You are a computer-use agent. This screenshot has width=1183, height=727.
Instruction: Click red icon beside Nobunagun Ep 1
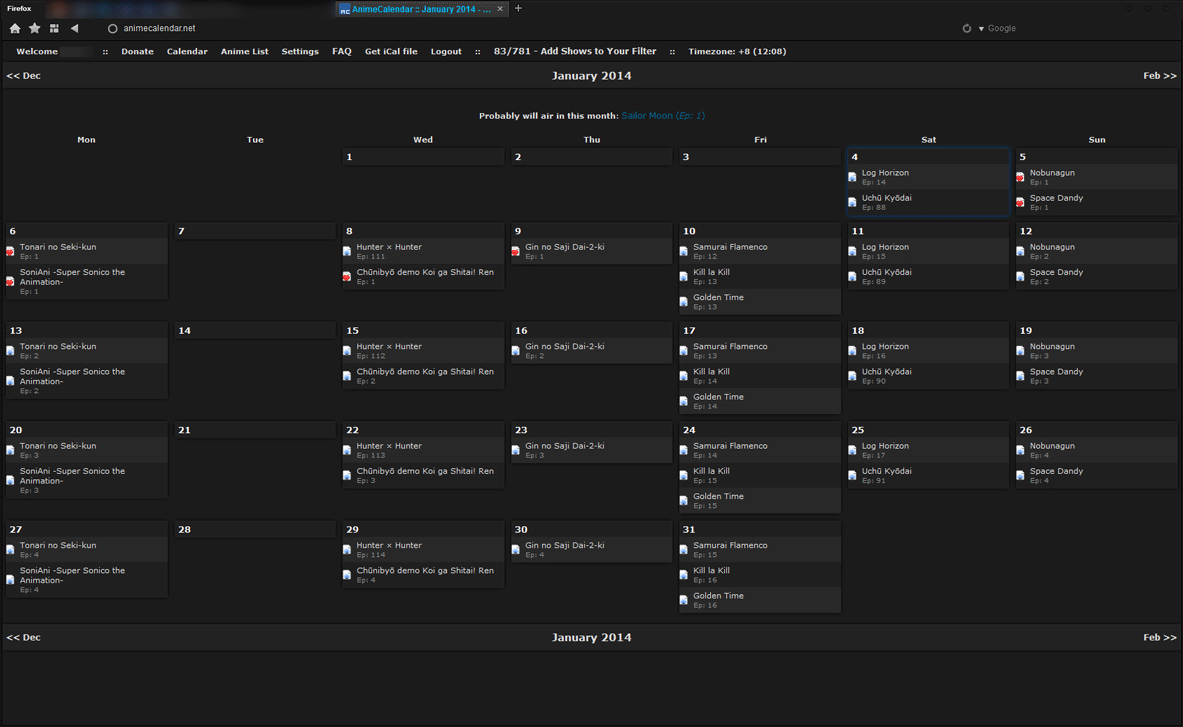coord(1020,177)
